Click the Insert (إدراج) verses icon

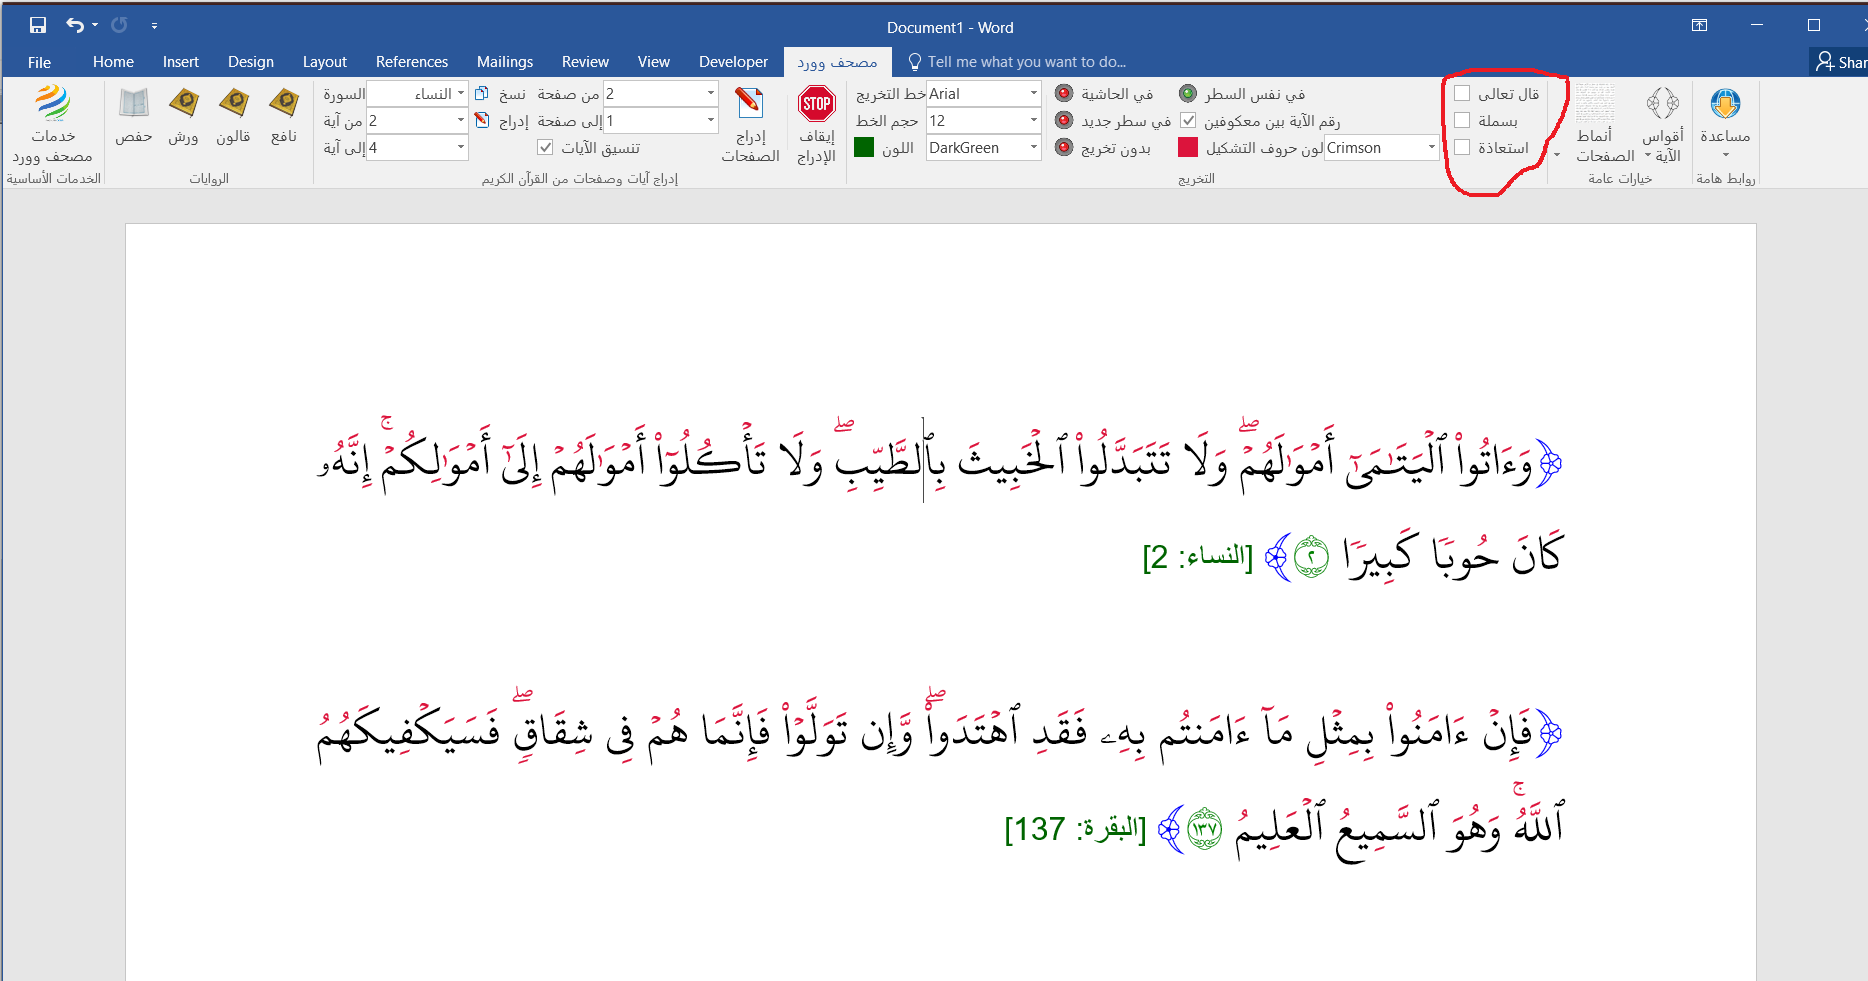pyautogui.click(x=481, y=120)
